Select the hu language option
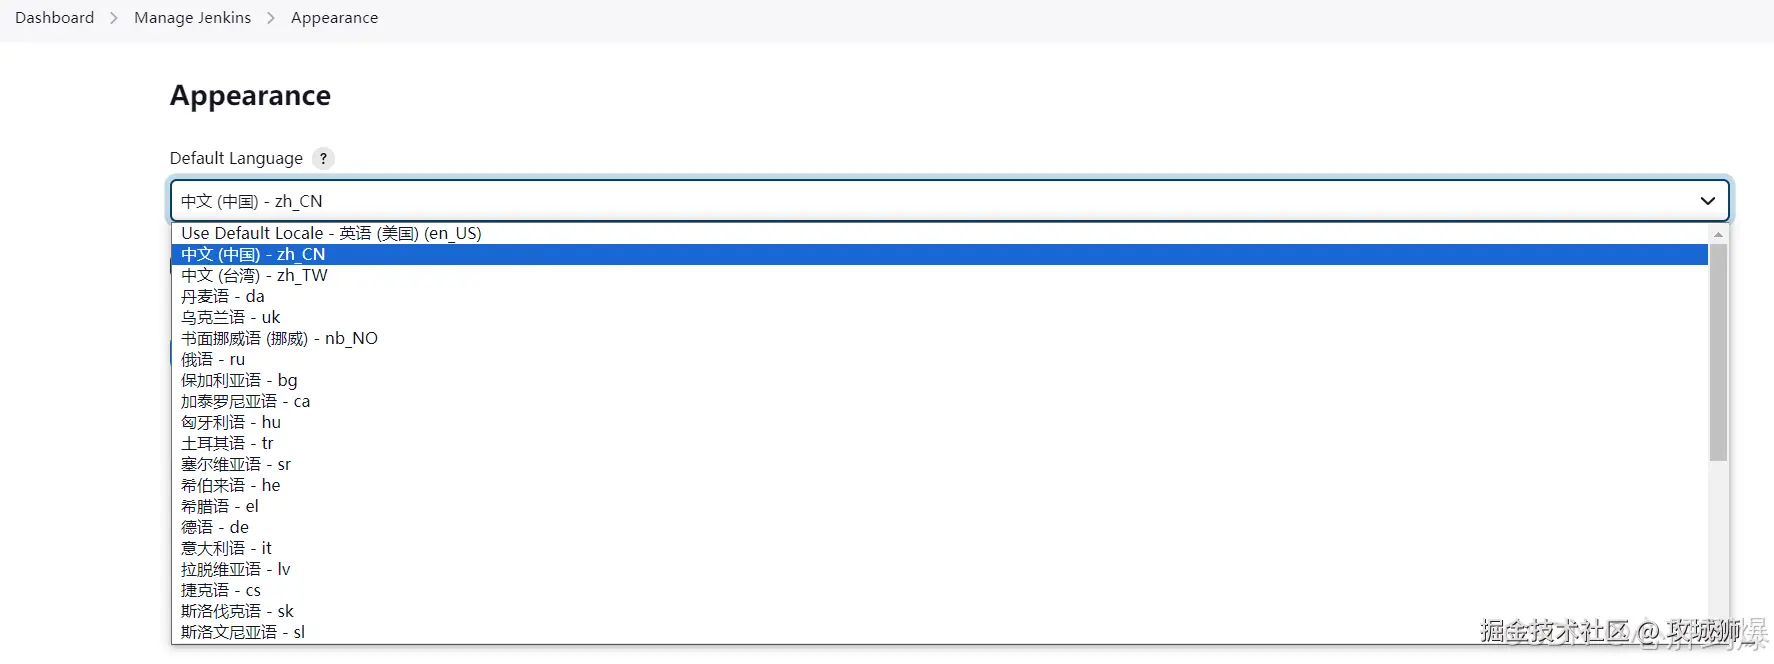Viewport: 1774px width, 664px height. [231, 422]
